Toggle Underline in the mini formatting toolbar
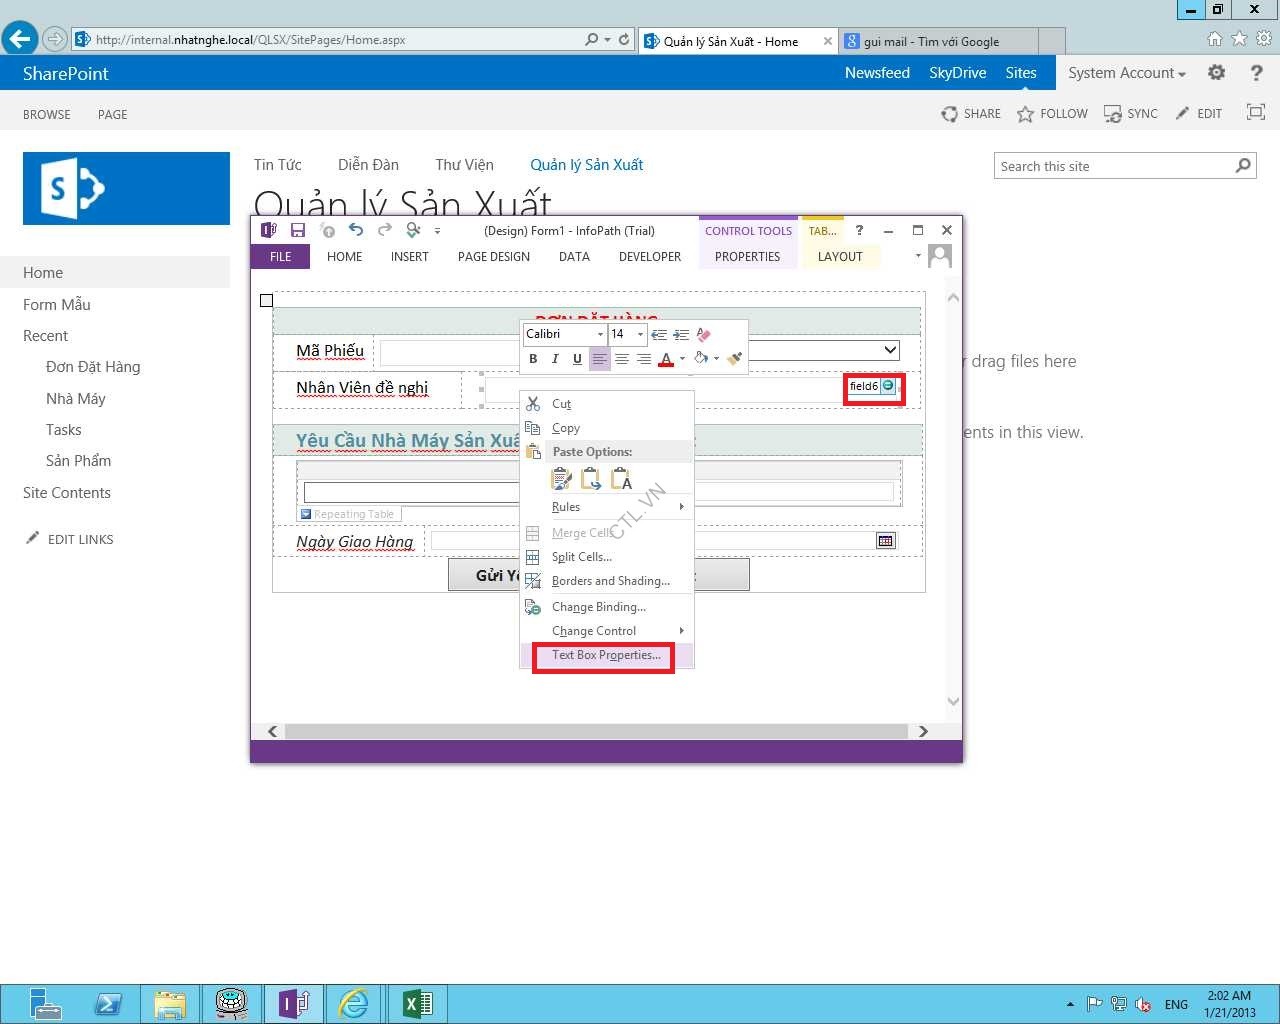The image size is (1280, 1024). point(577,359)
